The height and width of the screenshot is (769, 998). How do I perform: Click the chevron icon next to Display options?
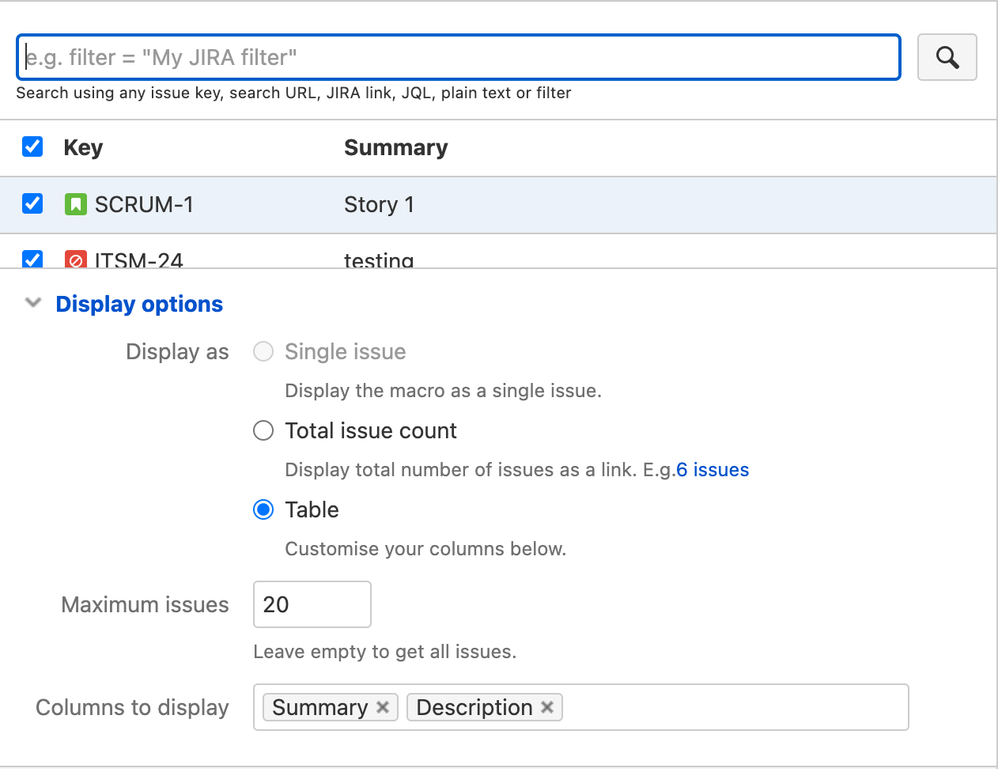(33, 303)
